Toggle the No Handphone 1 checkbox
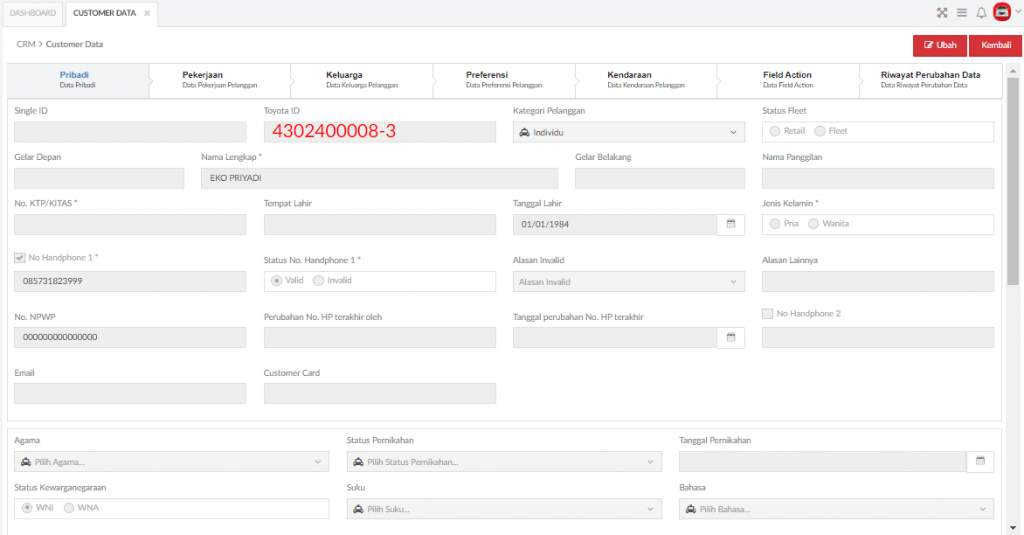The width and height of the screenshot is (1024, 535). pos(20,258)
